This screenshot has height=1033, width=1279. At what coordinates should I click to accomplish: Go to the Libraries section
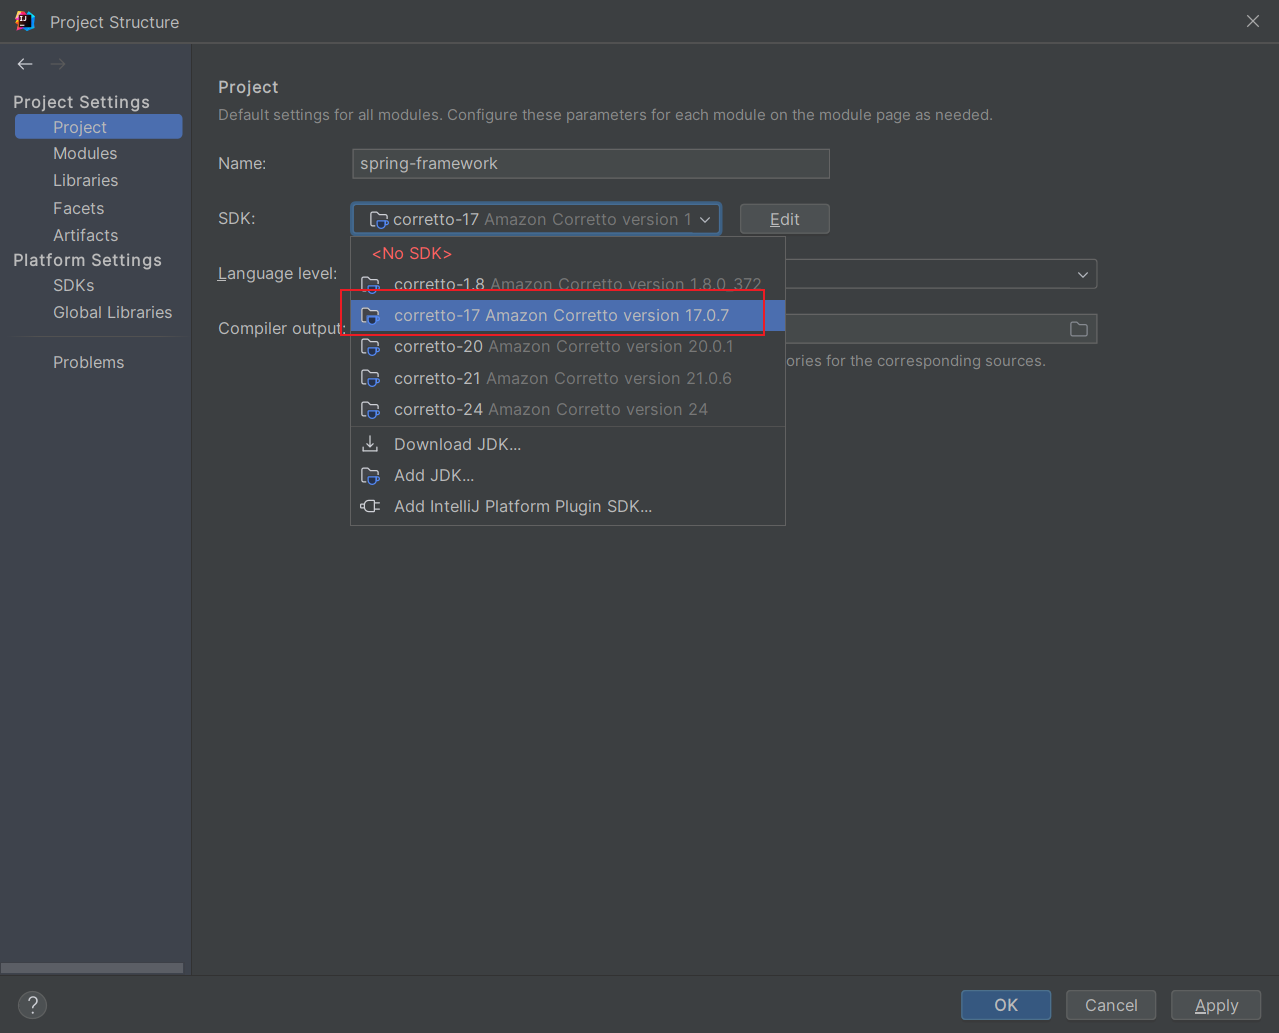point(85,181)
